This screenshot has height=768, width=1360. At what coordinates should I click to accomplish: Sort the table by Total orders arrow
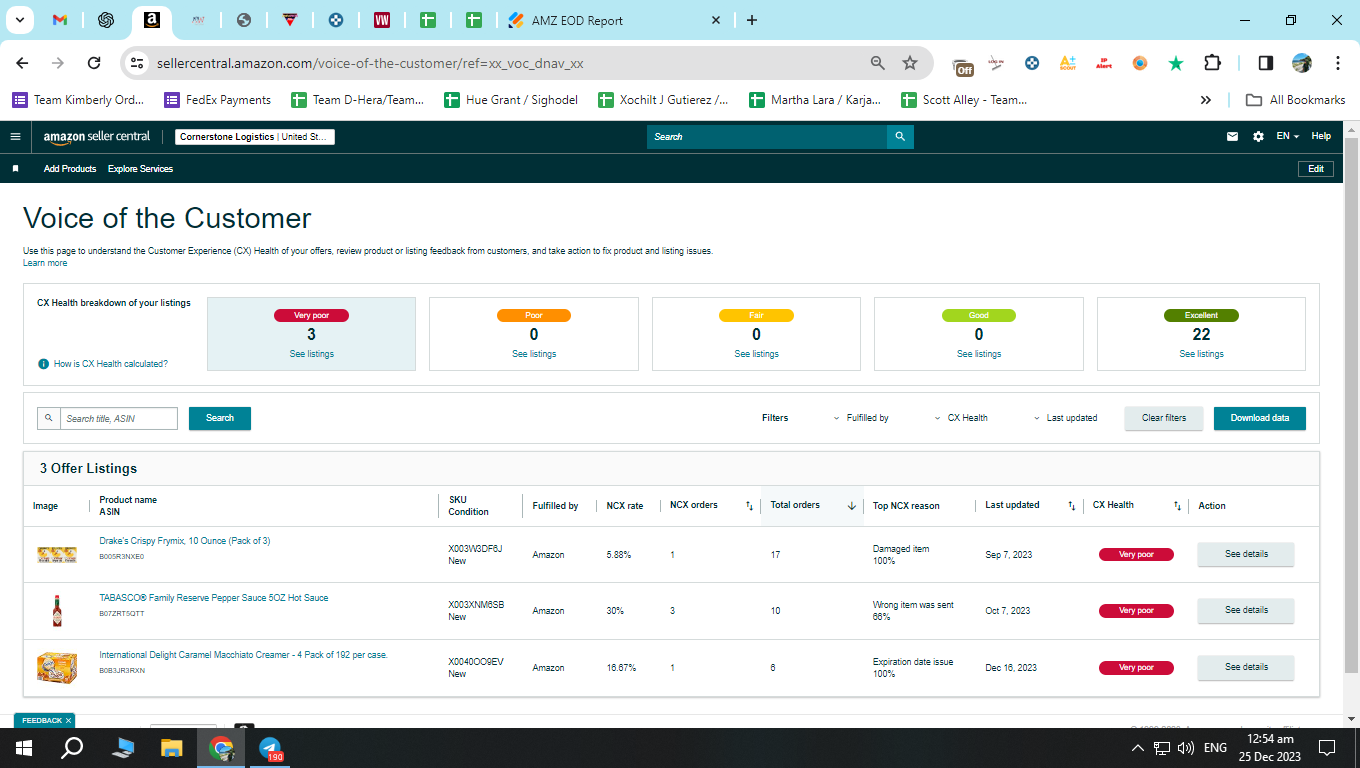click(852, 506)
